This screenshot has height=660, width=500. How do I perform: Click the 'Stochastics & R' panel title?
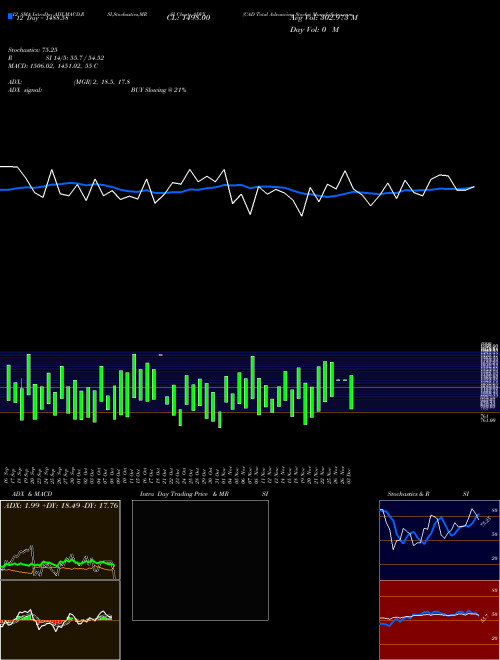tap(408, 494)
